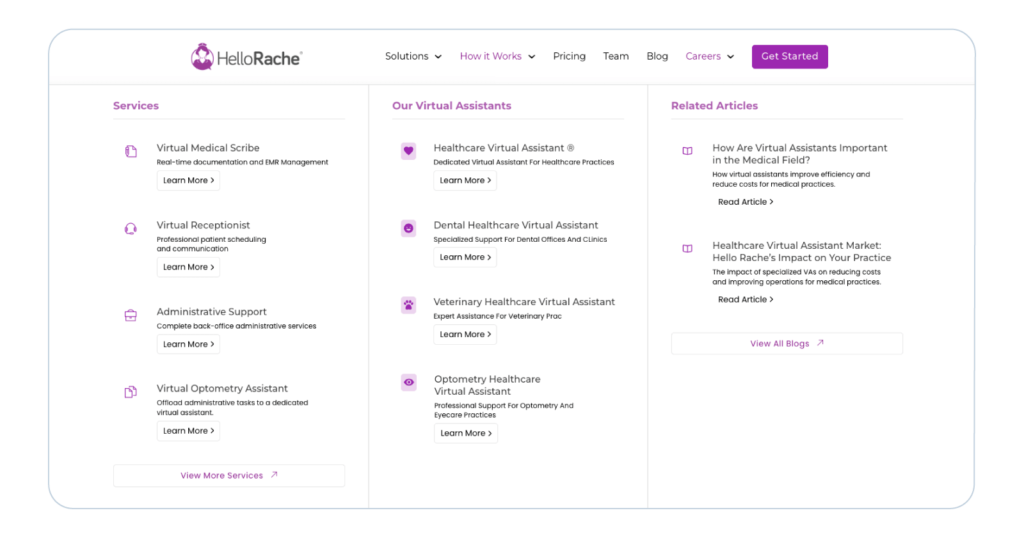Click 'Offload administrative tasks to a dedicated' text
This screenshot has height=538, width=1024.
coord(232,407)
